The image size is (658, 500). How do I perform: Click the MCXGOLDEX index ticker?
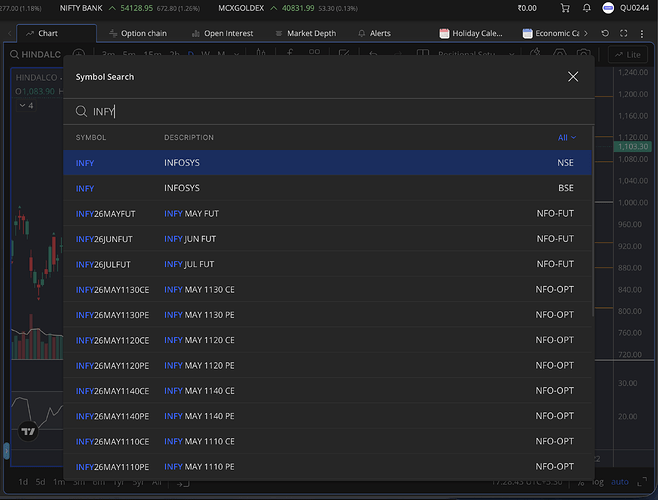point(288,8)
